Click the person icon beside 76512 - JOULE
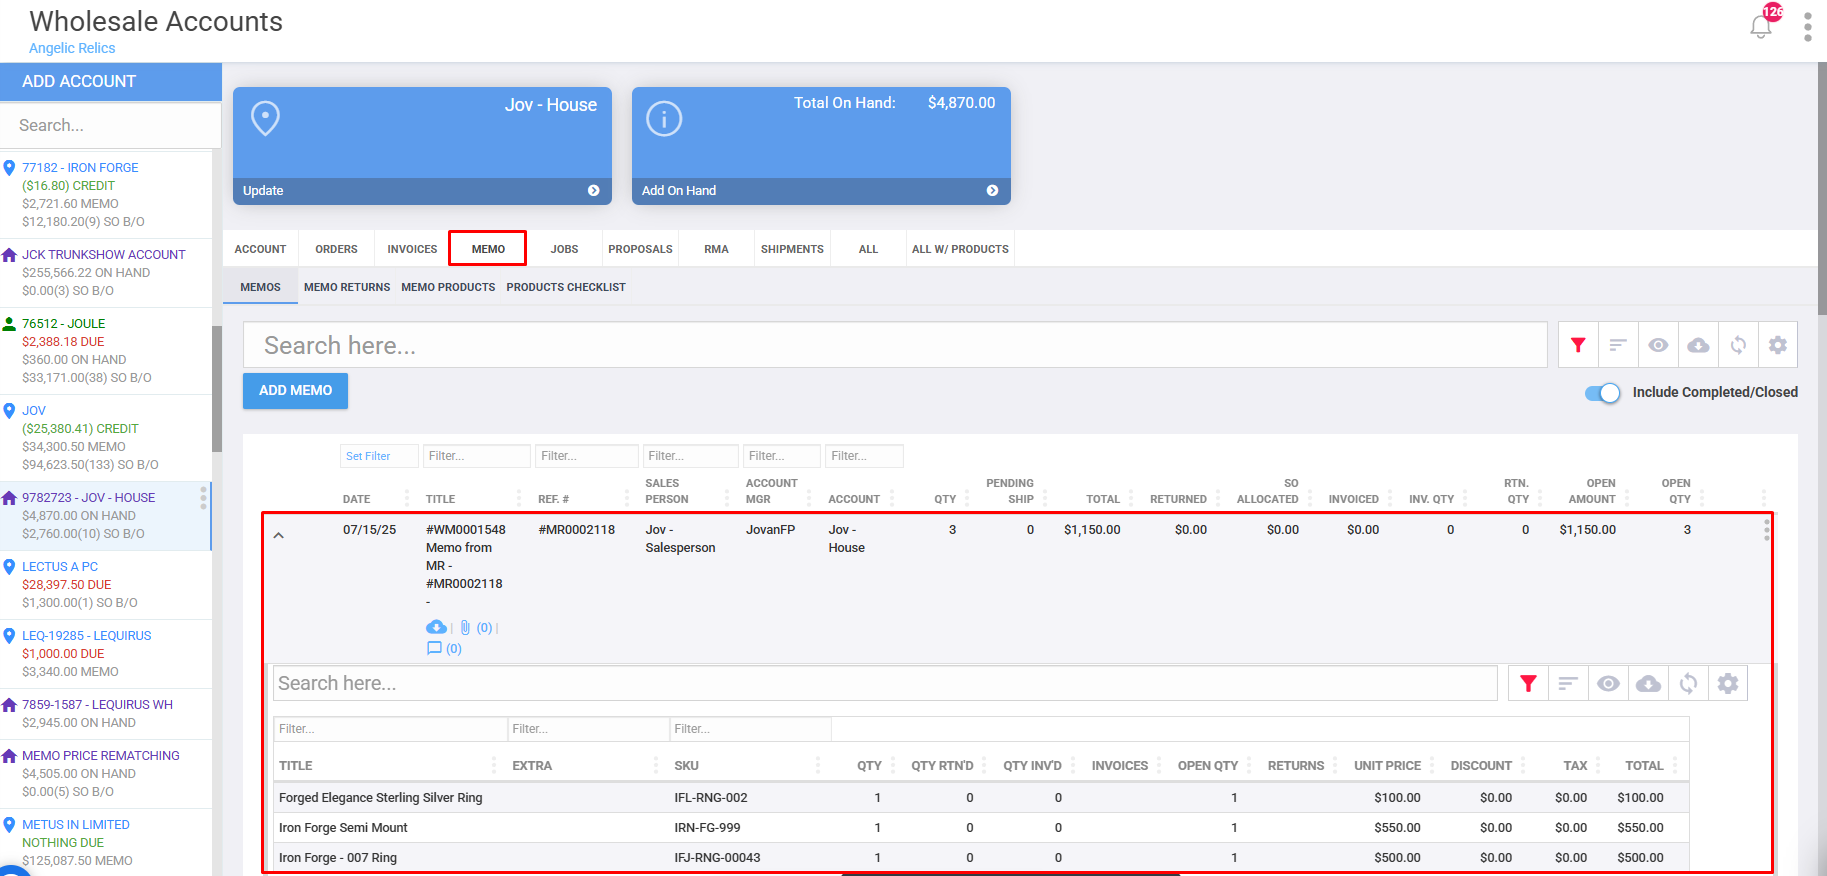The image size is (1827, 876). 9,324
